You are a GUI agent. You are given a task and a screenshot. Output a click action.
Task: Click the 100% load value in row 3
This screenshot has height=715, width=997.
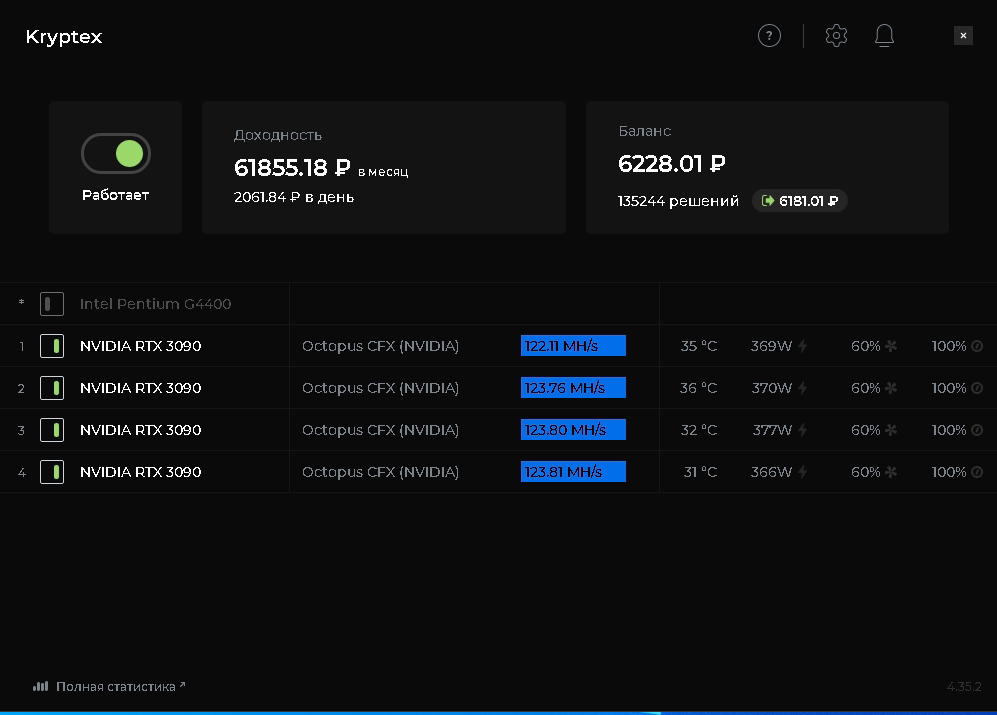coord(949,430)
